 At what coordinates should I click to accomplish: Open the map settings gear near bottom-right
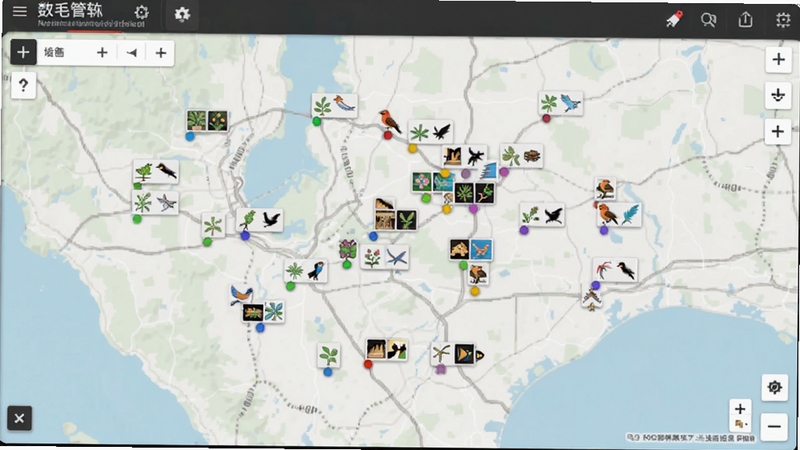(774, 387)
